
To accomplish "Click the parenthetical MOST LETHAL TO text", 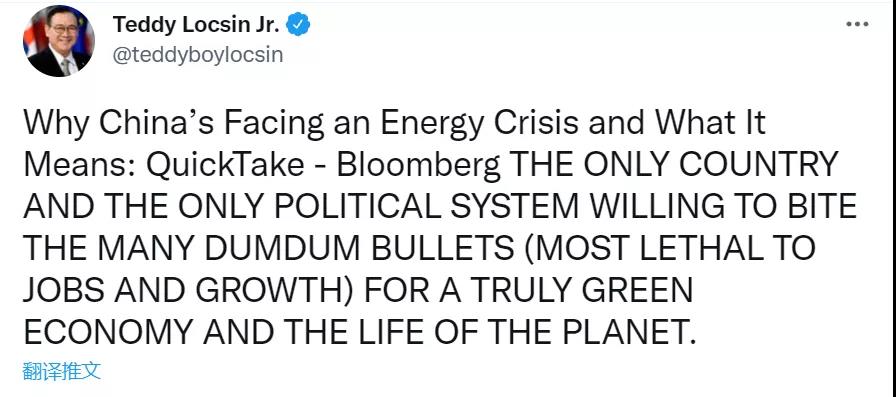I will pos(669,248).
